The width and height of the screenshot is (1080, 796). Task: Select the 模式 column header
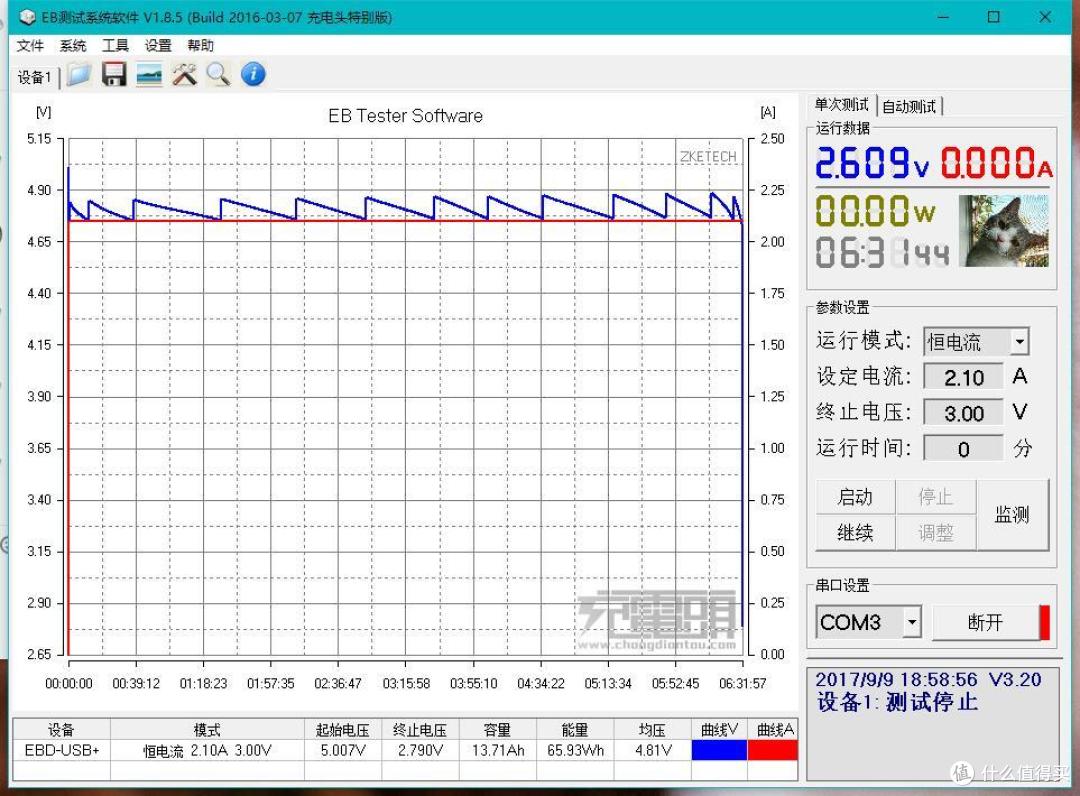(x=207, y=729)
